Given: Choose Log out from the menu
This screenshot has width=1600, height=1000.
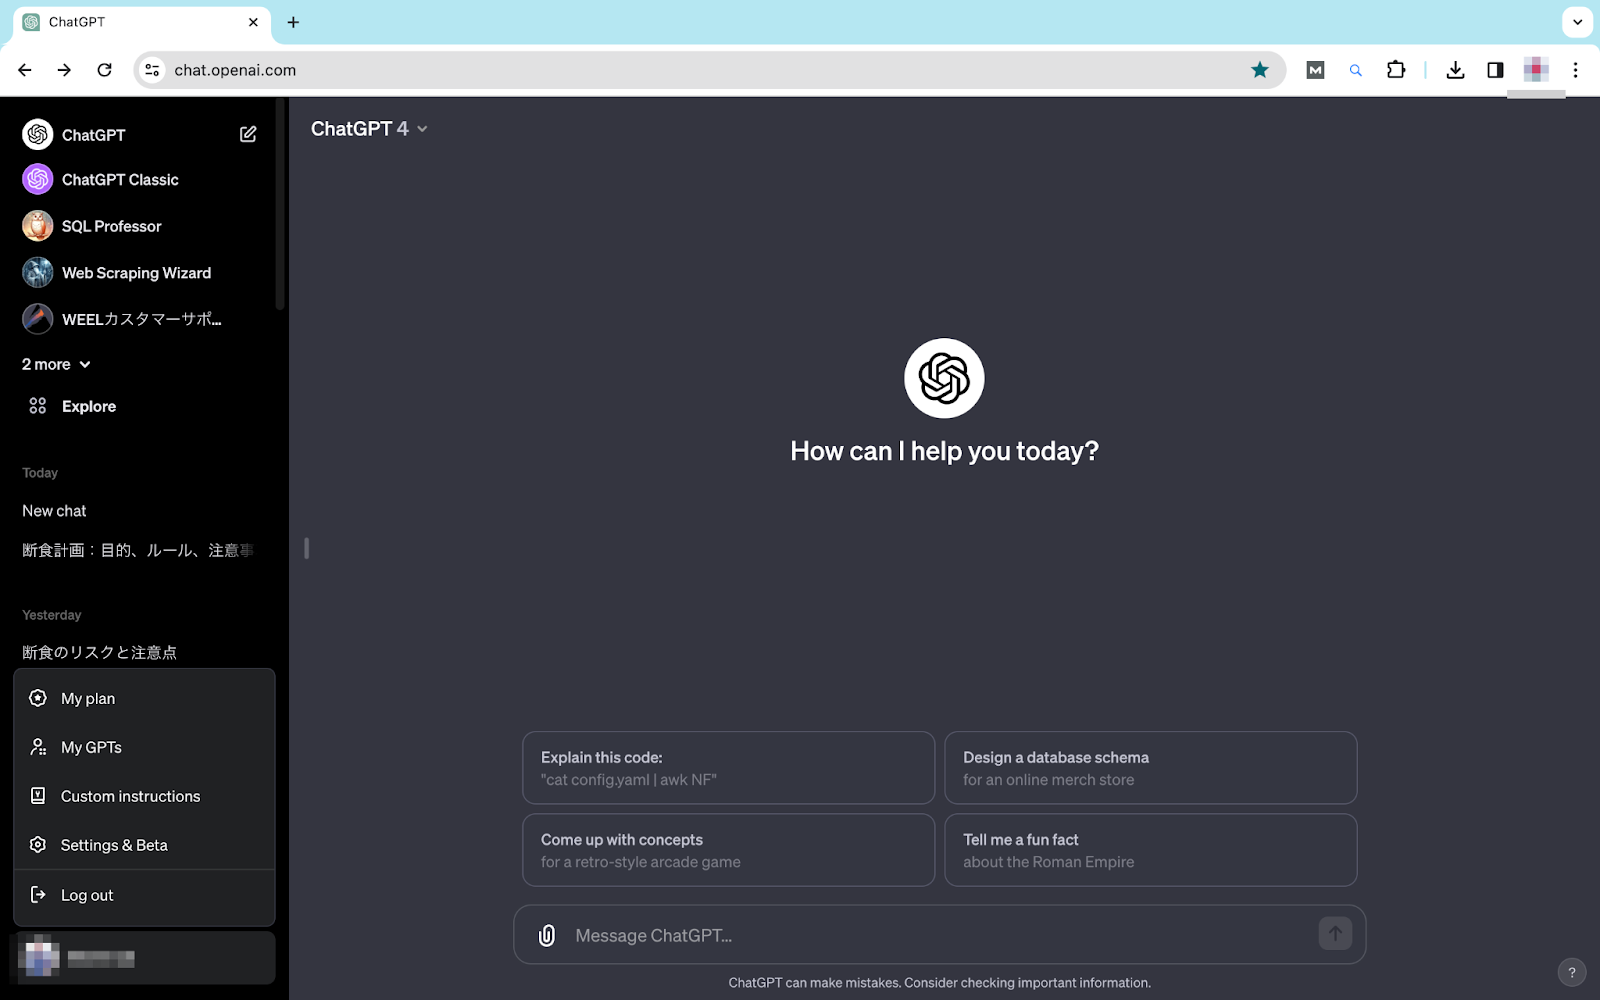Looking at the screenshot, I should point(144,895).
